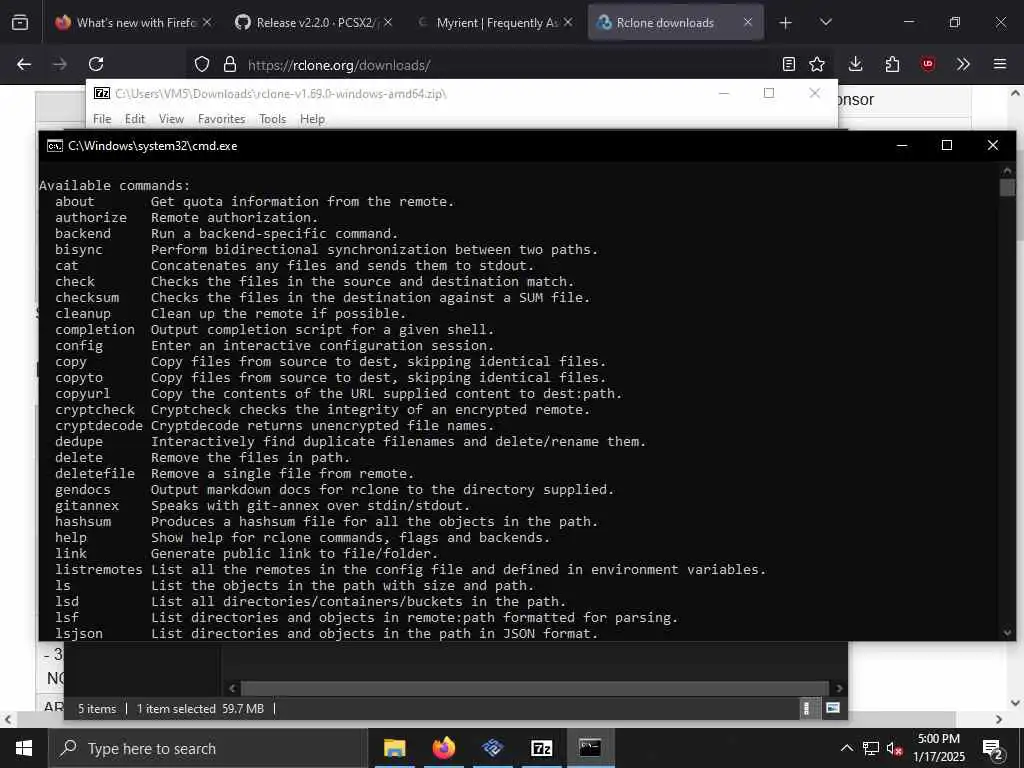
Task: Click 'config' command in cmd output
Action: [79, 345]
